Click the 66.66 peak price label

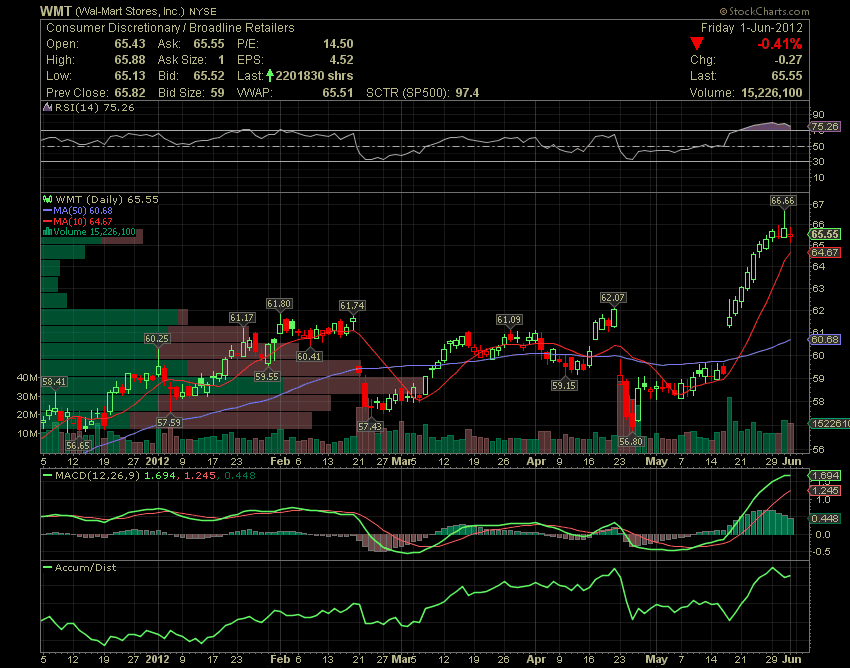[x=783, y=201]
